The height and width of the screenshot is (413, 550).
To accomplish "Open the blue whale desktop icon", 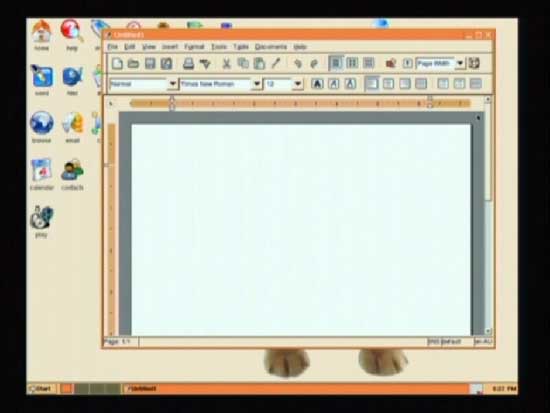I will pos(72,80).
